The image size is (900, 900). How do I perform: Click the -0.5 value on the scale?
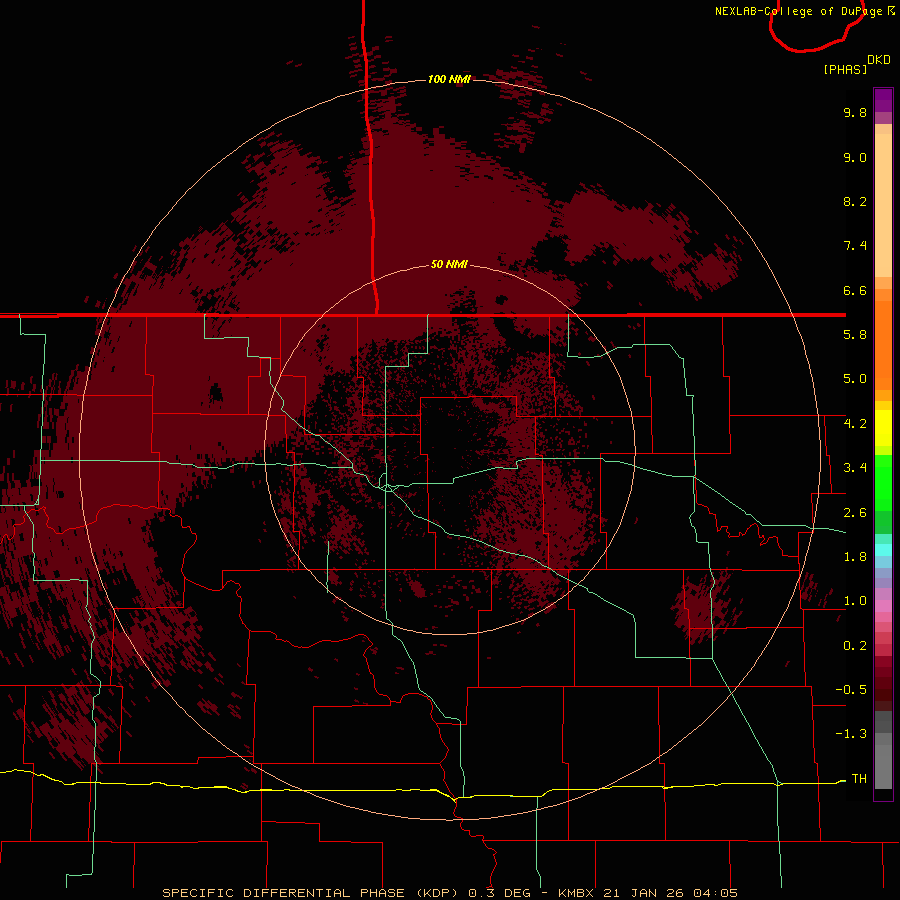851,690
